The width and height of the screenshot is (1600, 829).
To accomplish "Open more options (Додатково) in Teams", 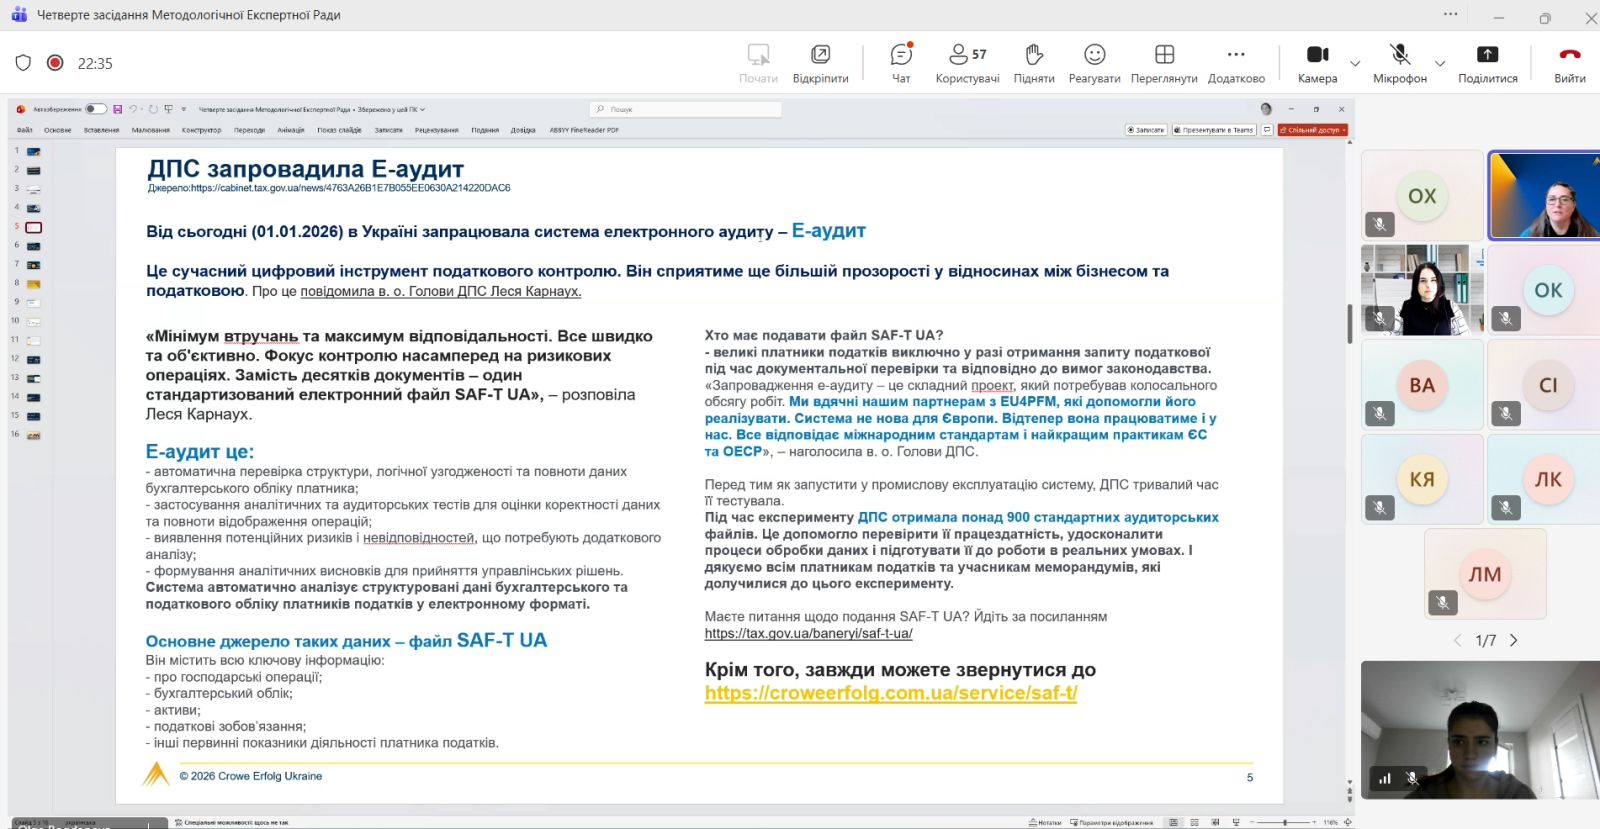I will point(1236,63).
